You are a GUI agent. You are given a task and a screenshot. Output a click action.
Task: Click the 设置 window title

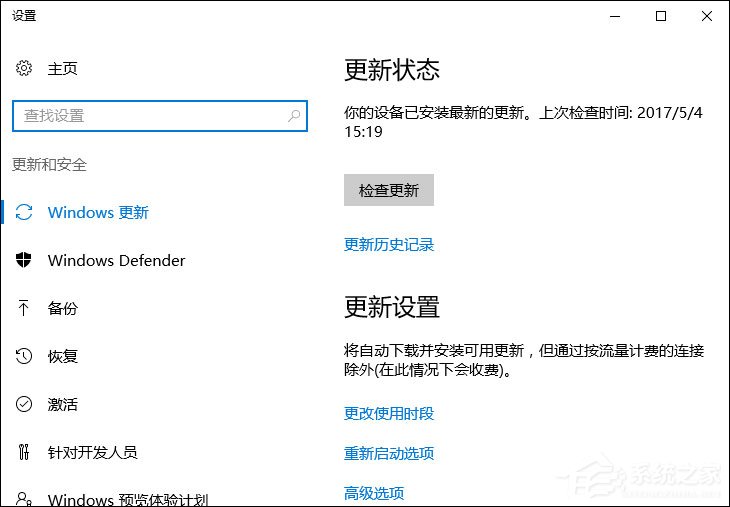[x=24, y=15]
